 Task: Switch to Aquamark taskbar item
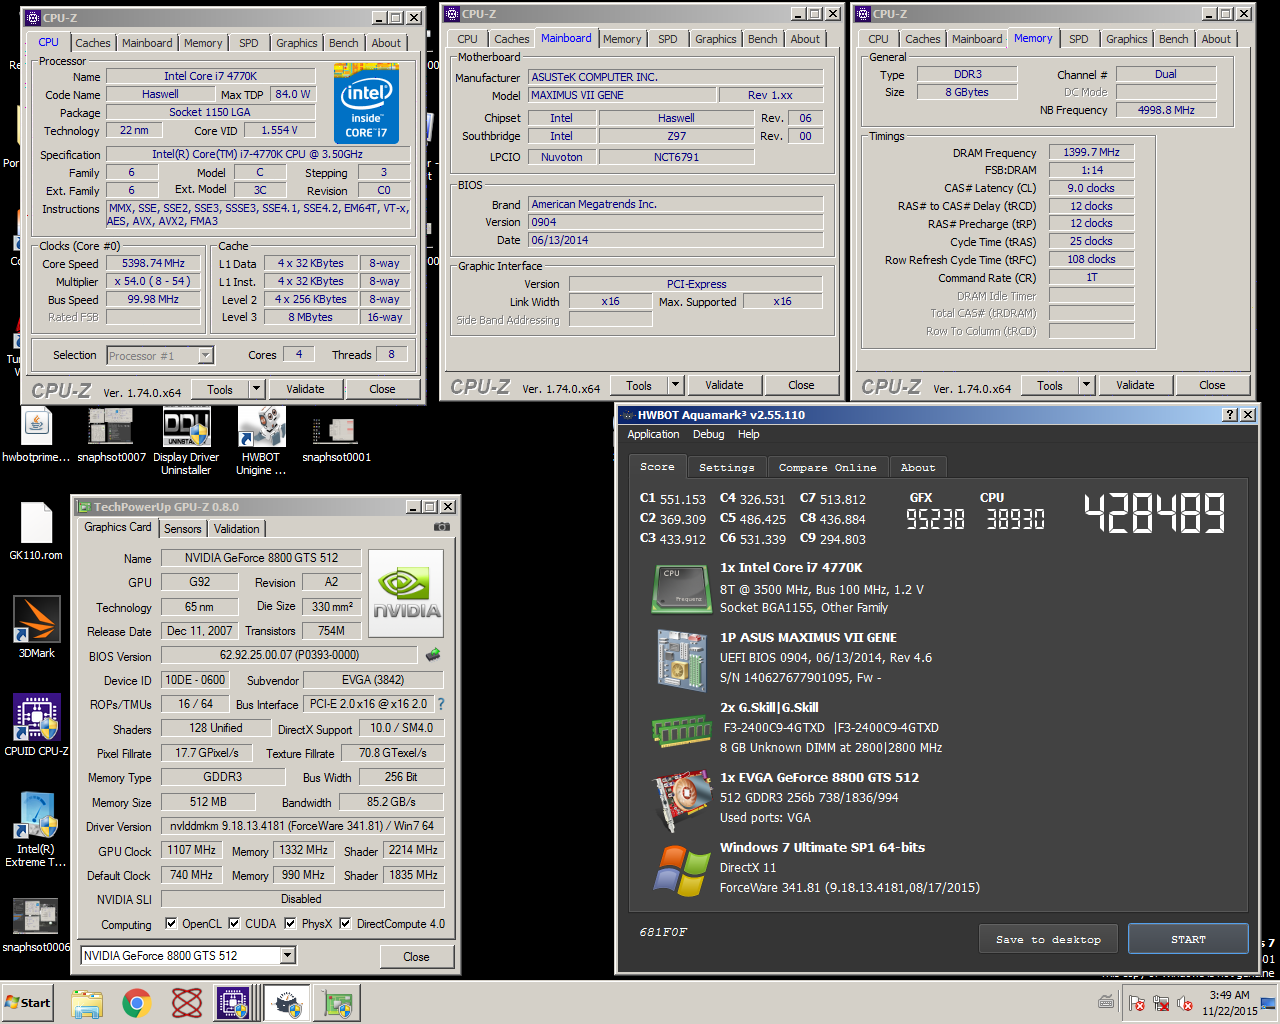pyautogui.click(x=287, y=1003)
